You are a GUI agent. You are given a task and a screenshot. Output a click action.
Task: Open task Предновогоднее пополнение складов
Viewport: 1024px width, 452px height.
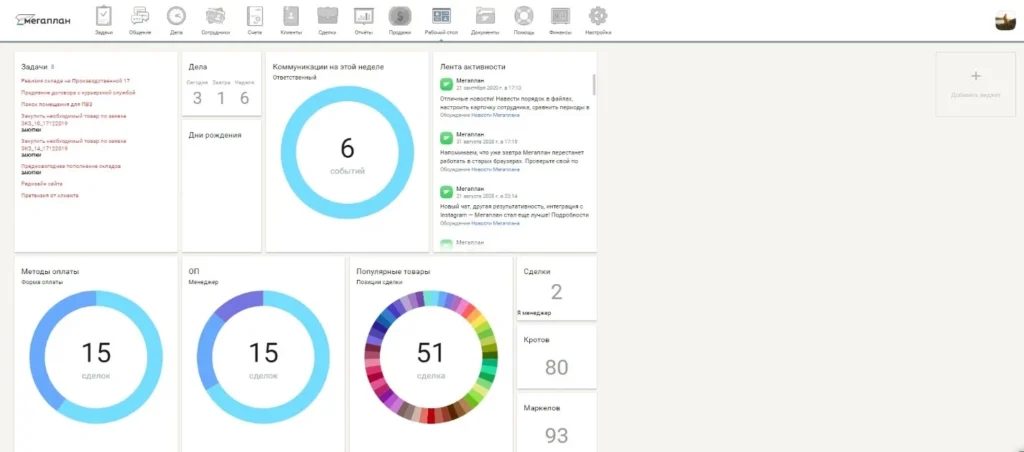(x=71, y=166)
